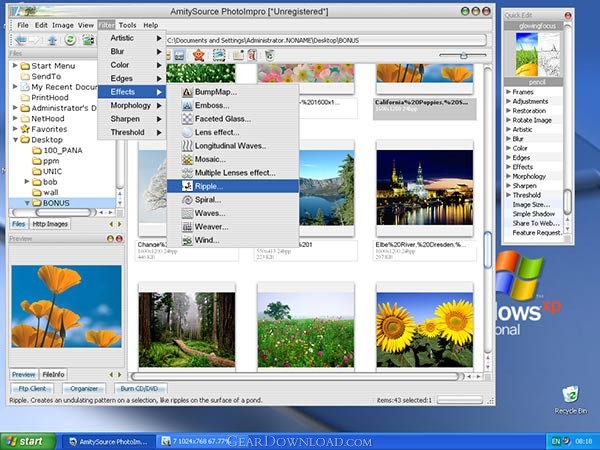Open the Recycle Bin desktop icon
The width and height of the screenshot is (600, 450).
(x=570, y=400)
